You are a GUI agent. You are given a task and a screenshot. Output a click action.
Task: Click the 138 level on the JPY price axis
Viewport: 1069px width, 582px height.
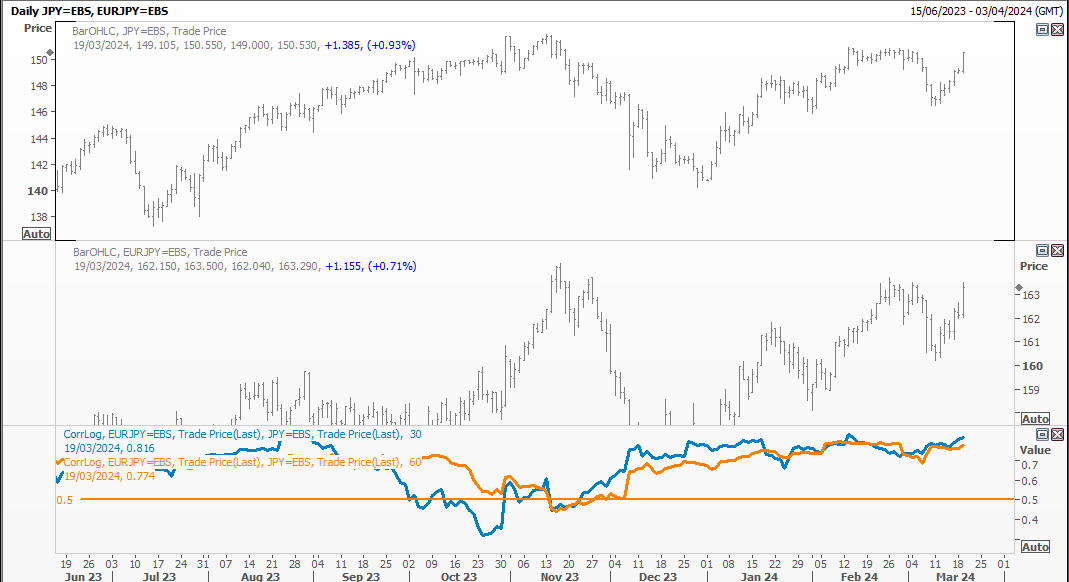click(x=39, y=217)
